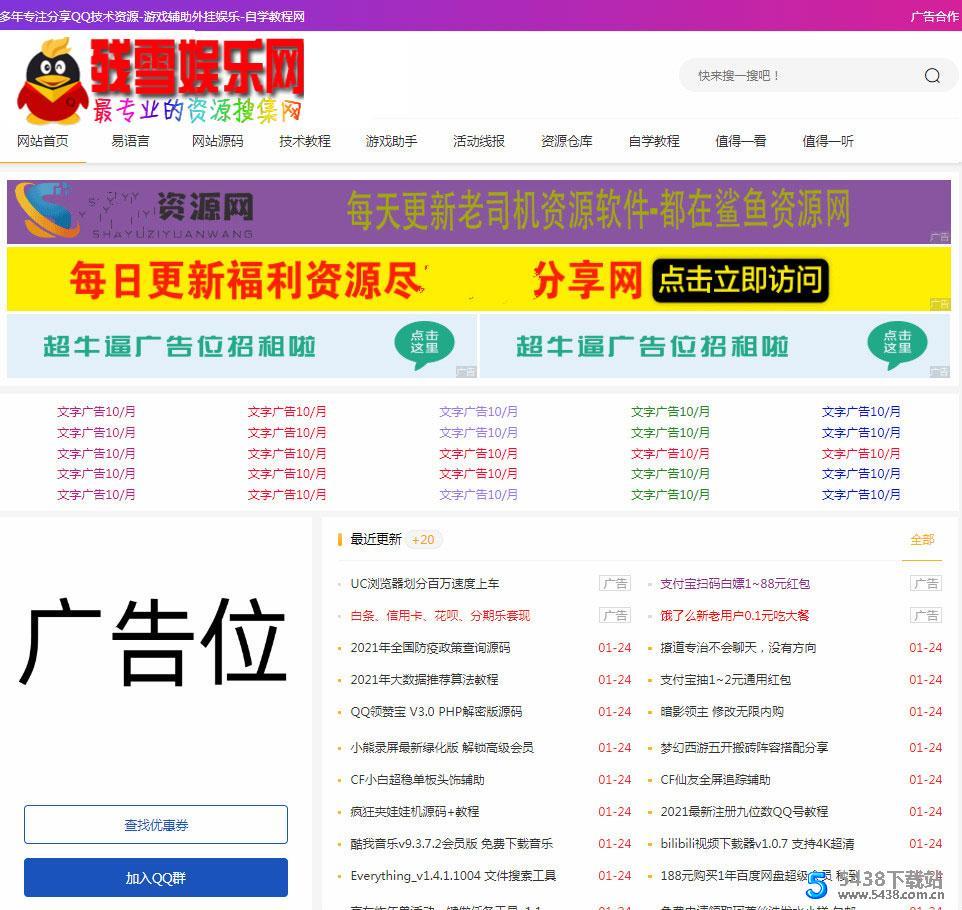962x910 pixels.
Task: Click the 点击立即访问 button on the yellow banner
Action: pos(739,281)
